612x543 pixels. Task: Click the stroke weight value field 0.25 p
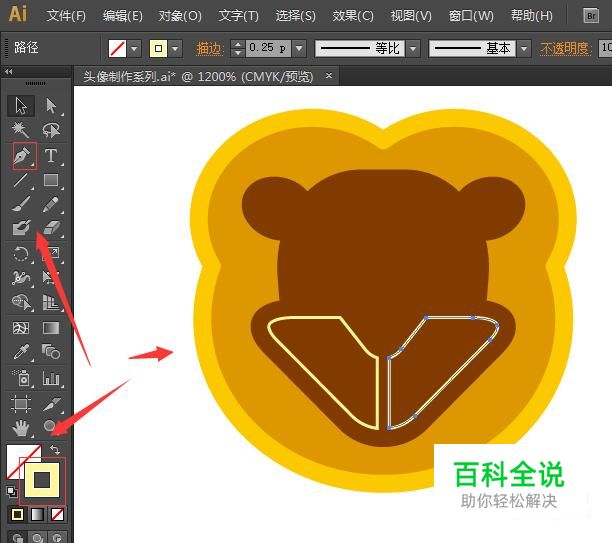coord(268,49)
